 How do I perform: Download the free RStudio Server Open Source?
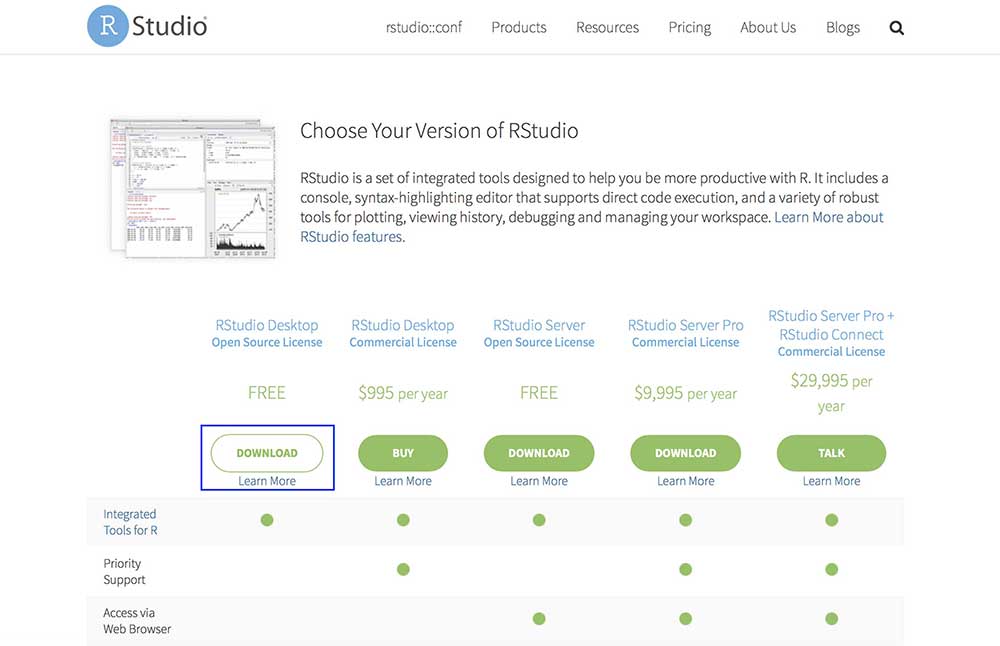(539, 453)
